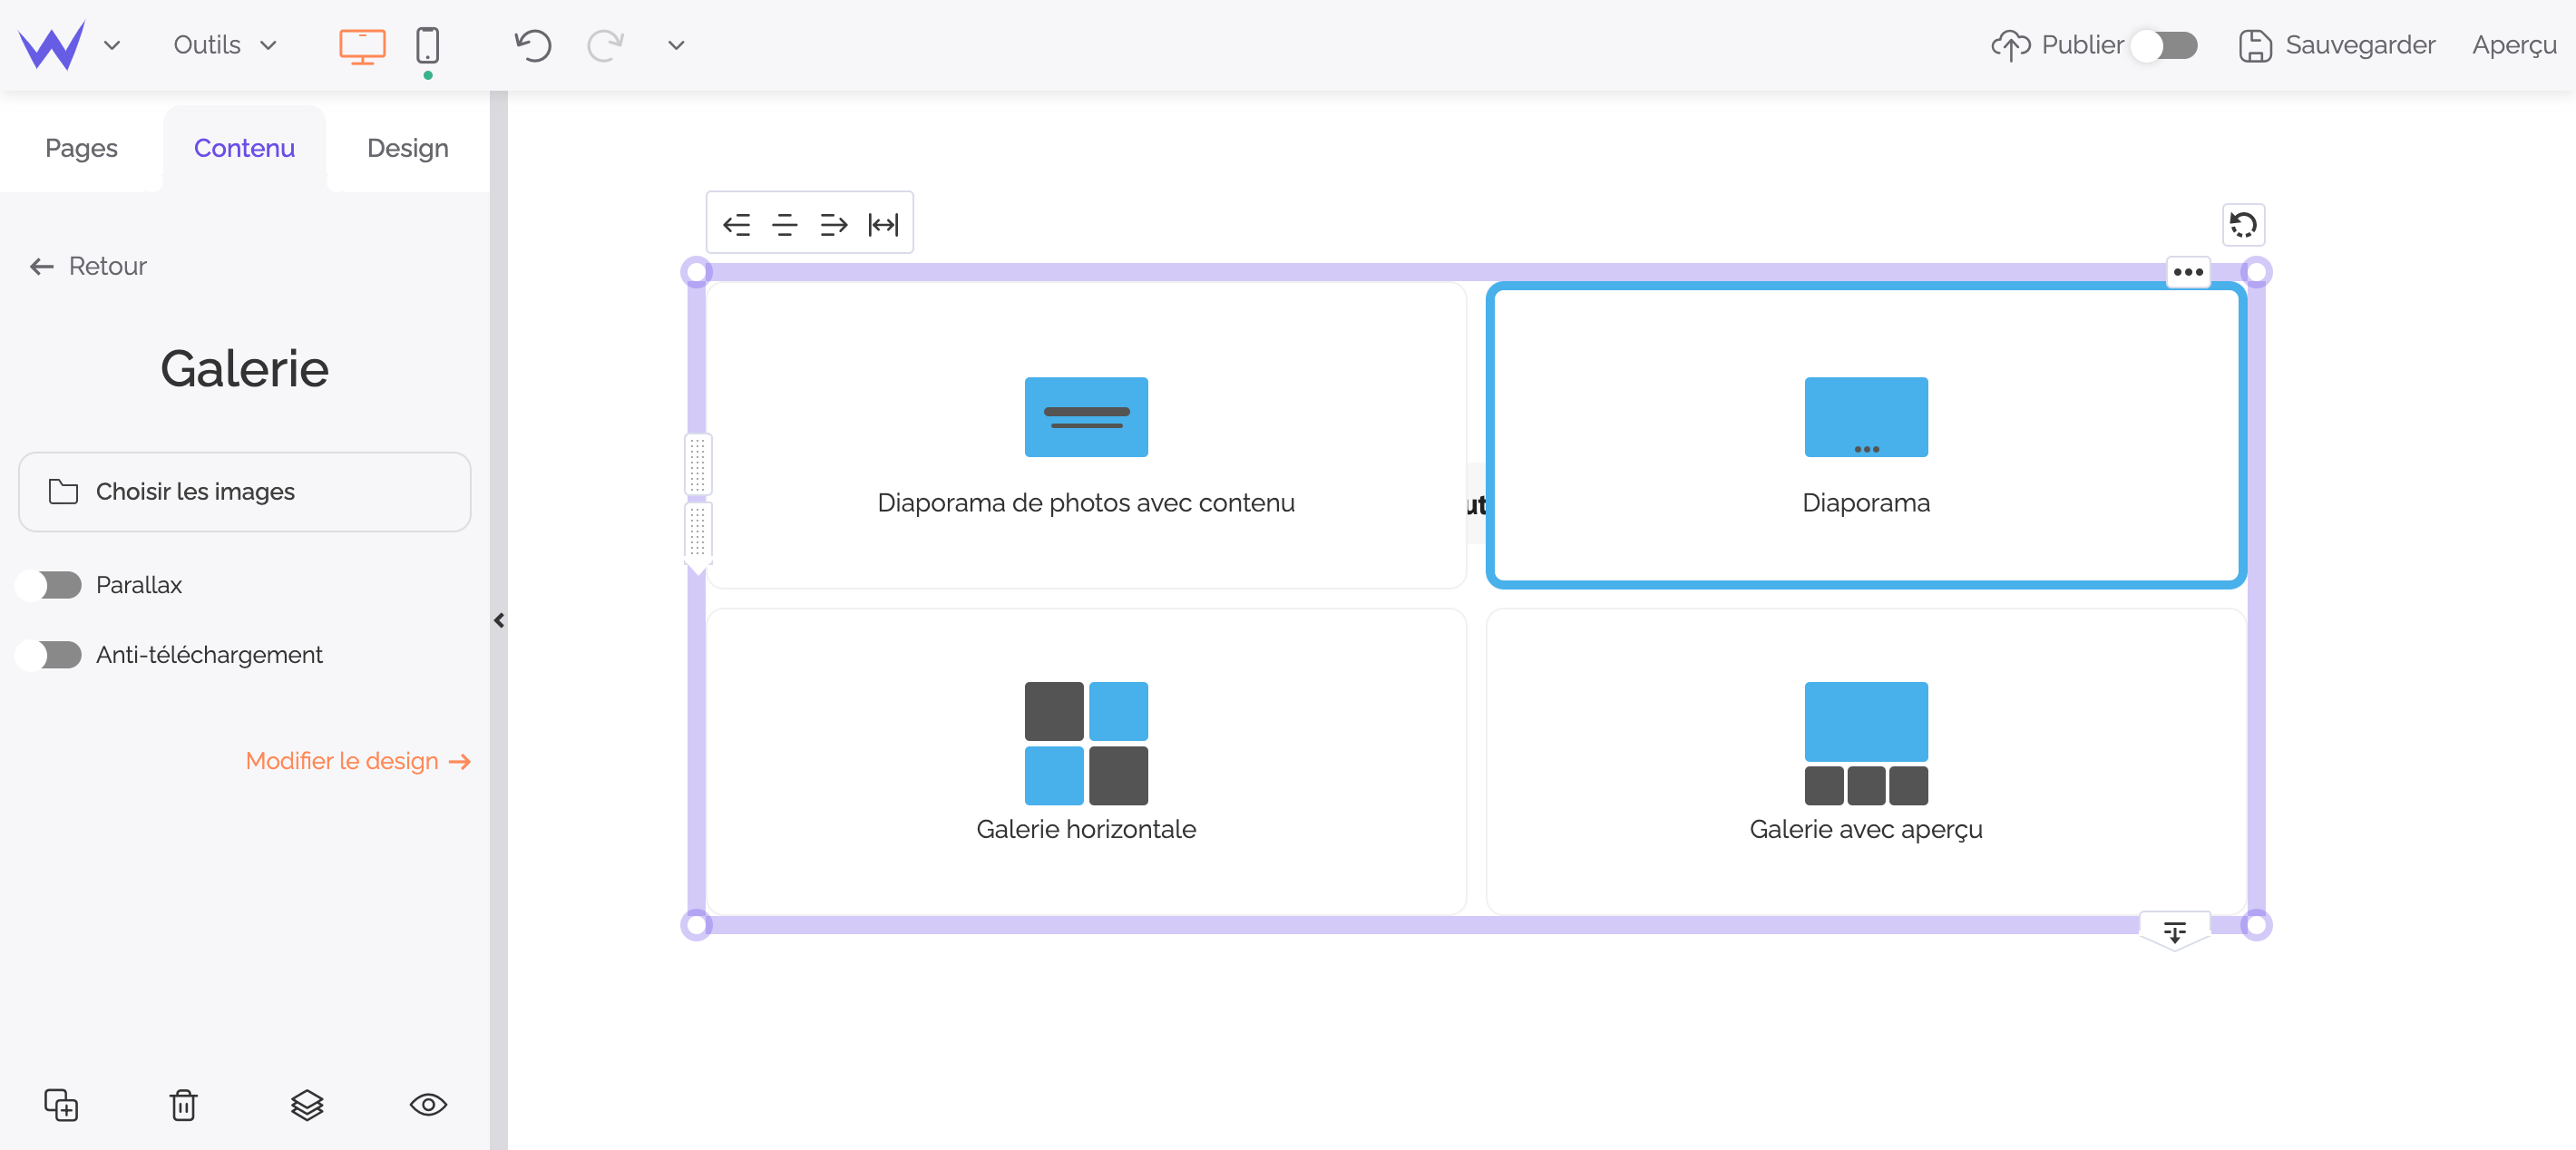Switch to the Pages tab
The width and height of the screenshot is (2576, 1150).
click(x=81, y=148)
